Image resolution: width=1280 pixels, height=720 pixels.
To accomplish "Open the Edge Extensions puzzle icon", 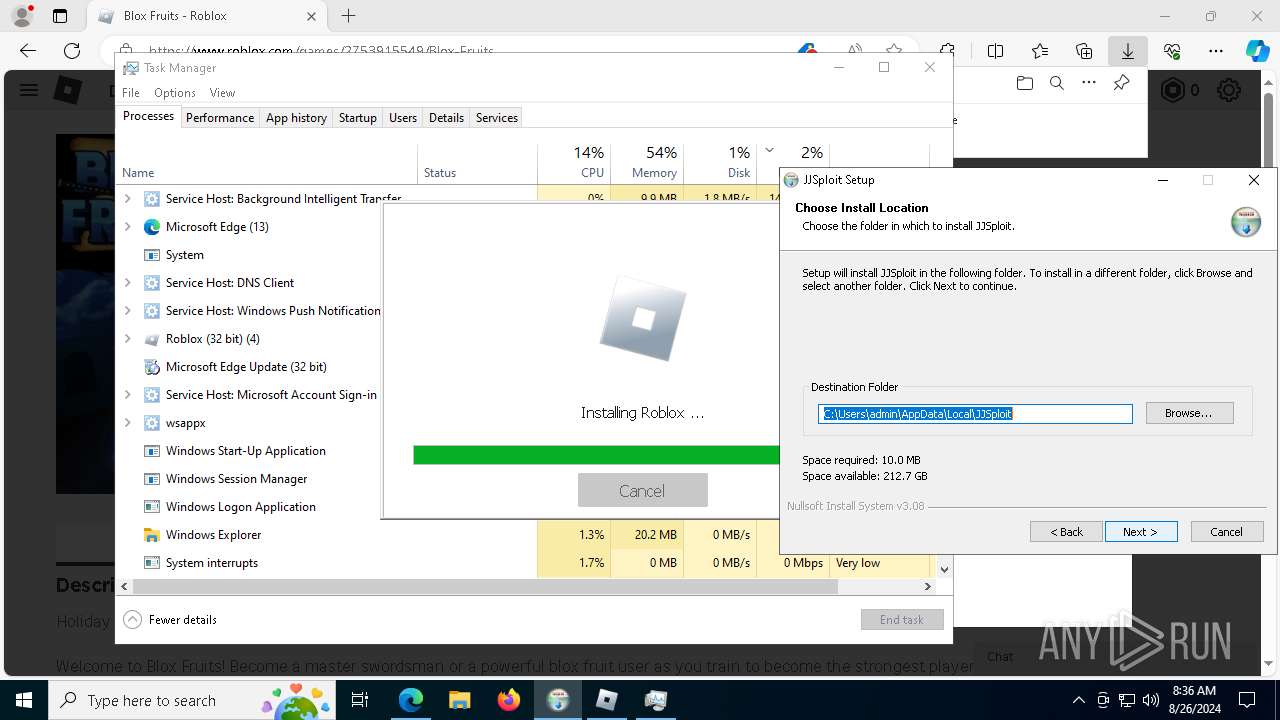I will 948,51.
